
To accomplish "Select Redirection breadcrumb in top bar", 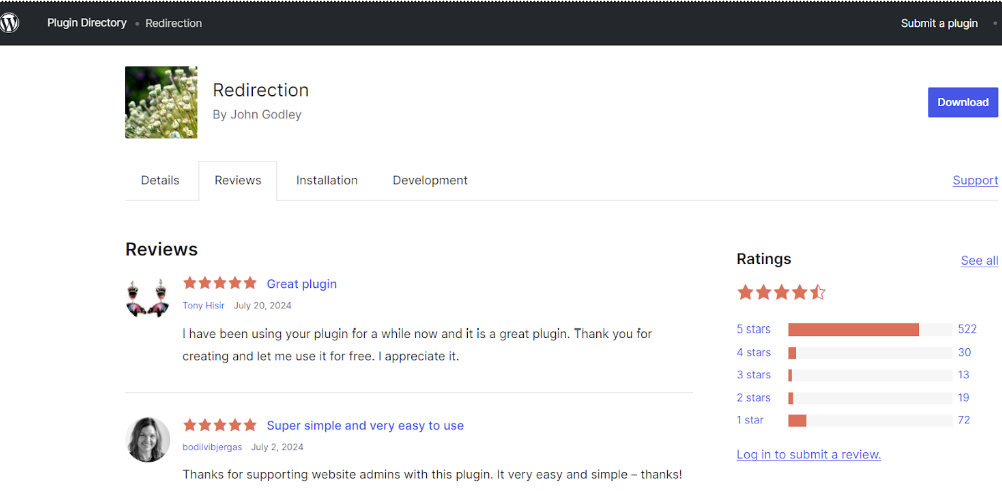I will coord(174,23).
